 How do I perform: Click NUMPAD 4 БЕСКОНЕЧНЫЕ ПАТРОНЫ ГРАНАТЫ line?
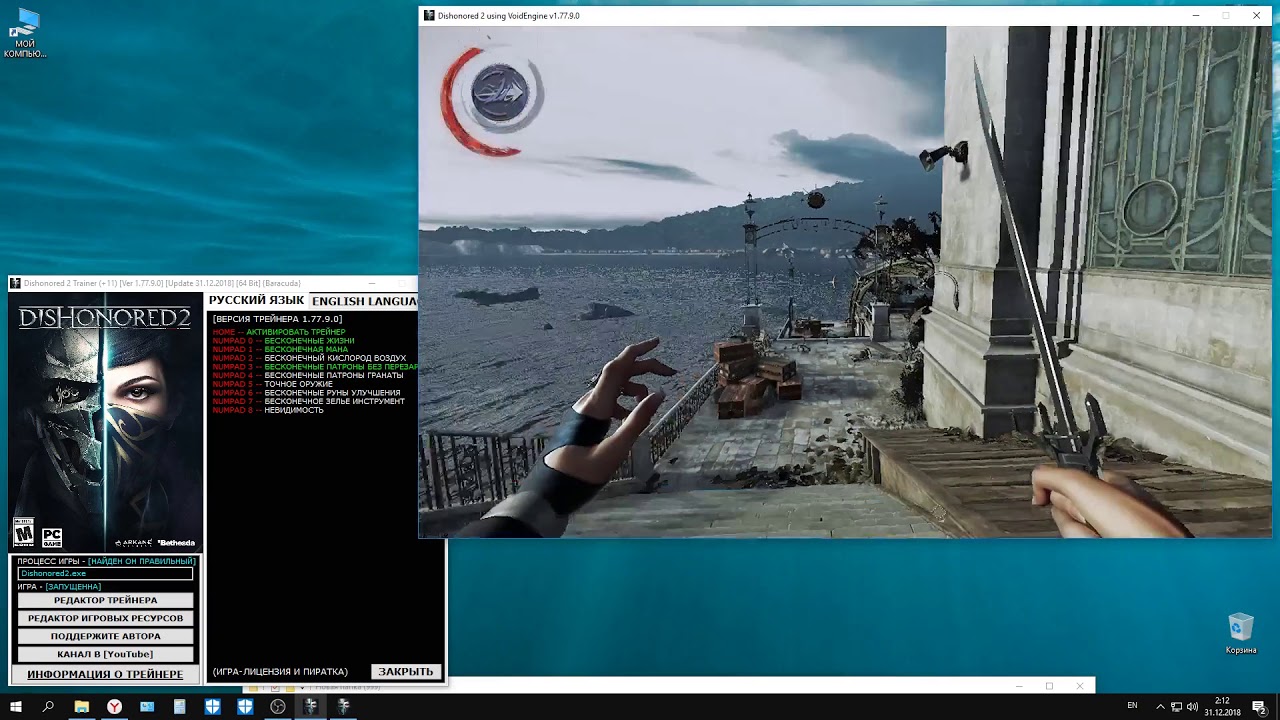(308, 376)
